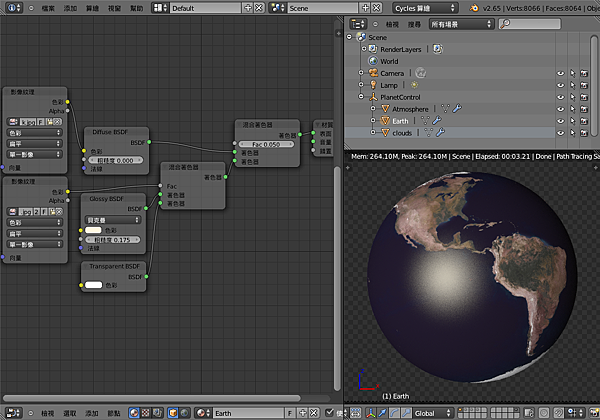The image size is (600, 420).
Task: Adjust the Fac 0.050 mix shader slider
Action: 266,144
